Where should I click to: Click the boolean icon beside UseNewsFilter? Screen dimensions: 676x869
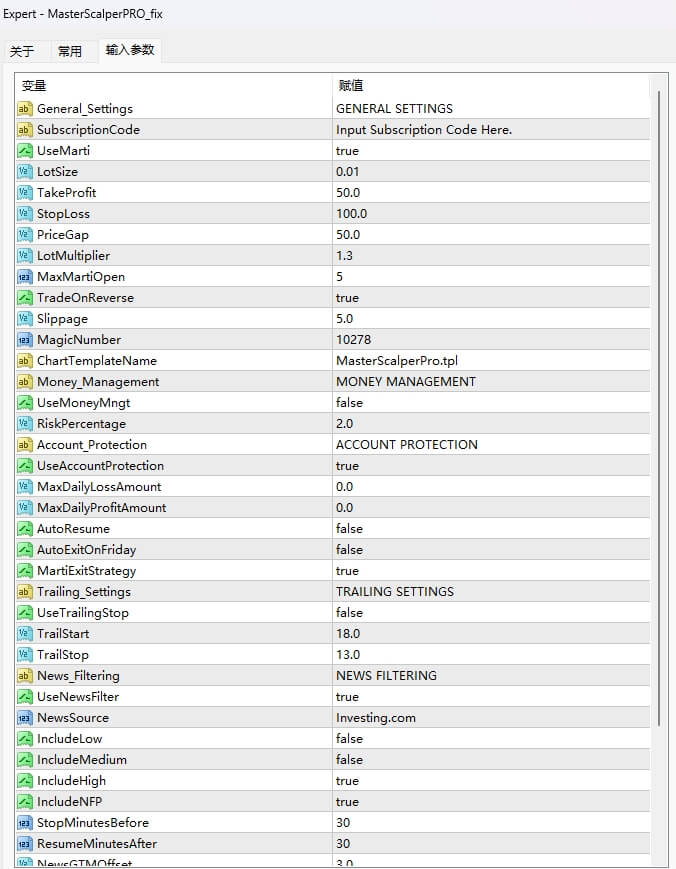click(25, 696)
